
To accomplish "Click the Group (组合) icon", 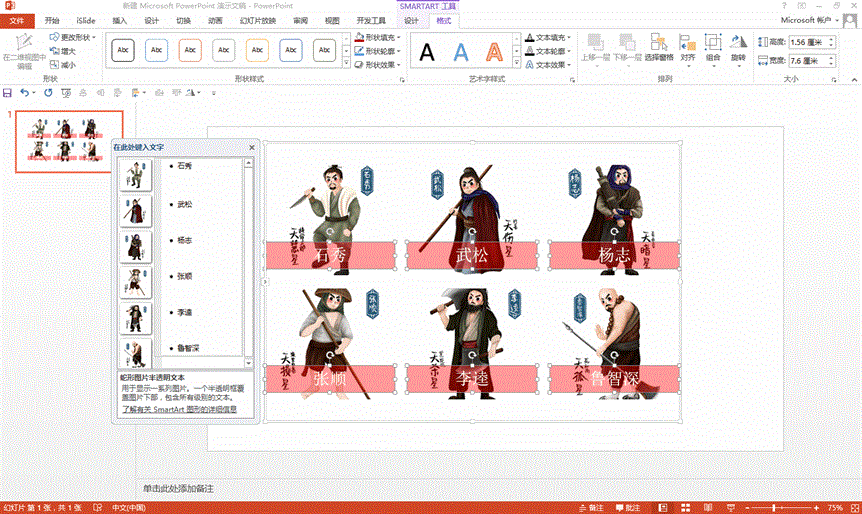I will click(713, 46).
